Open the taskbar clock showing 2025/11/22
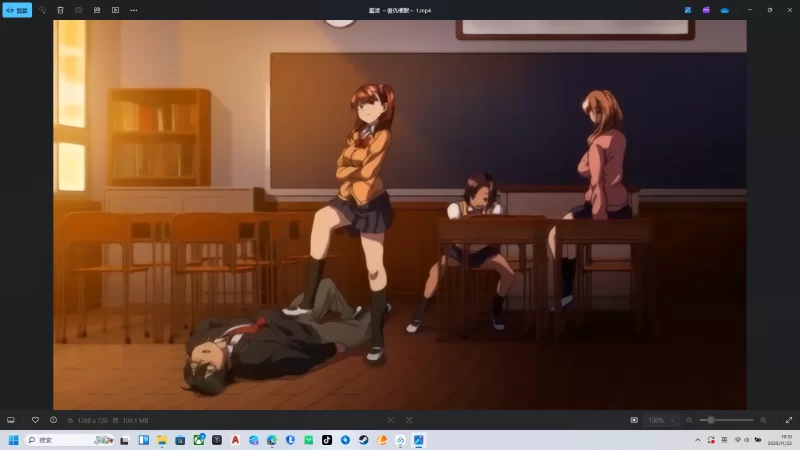The width and height of the screenshot is (800, 450). [780, 440]
